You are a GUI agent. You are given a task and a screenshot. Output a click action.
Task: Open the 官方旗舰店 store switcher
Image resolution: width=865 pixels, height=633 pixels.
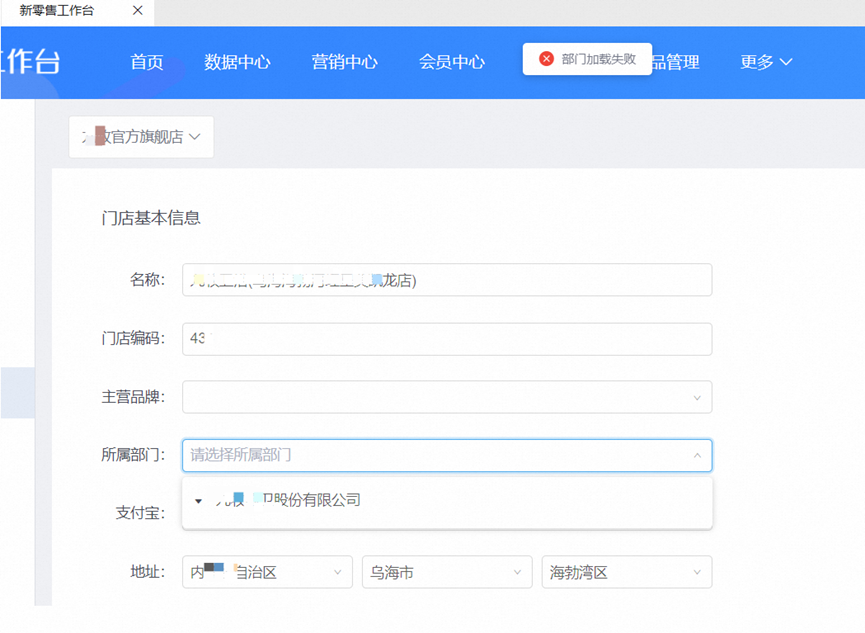click(141, 137)
